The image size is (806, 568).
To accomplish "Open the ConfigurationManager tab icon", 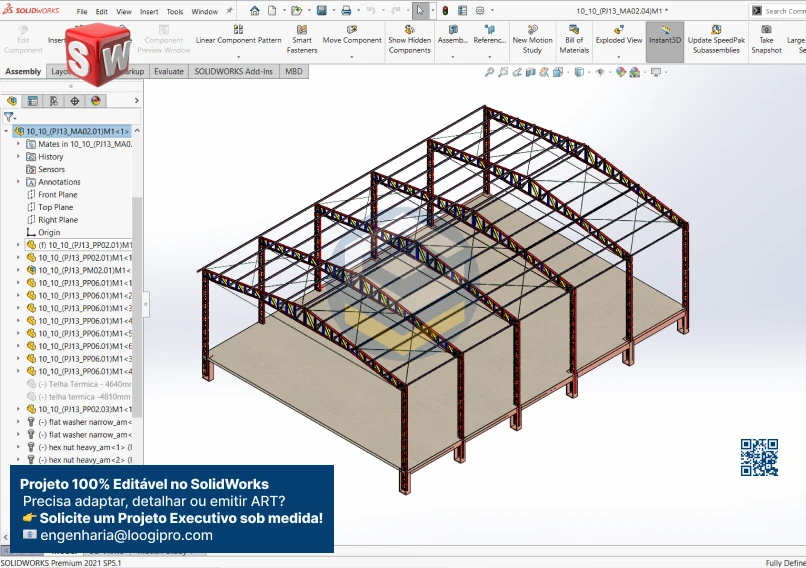I will tap(54, 101).
